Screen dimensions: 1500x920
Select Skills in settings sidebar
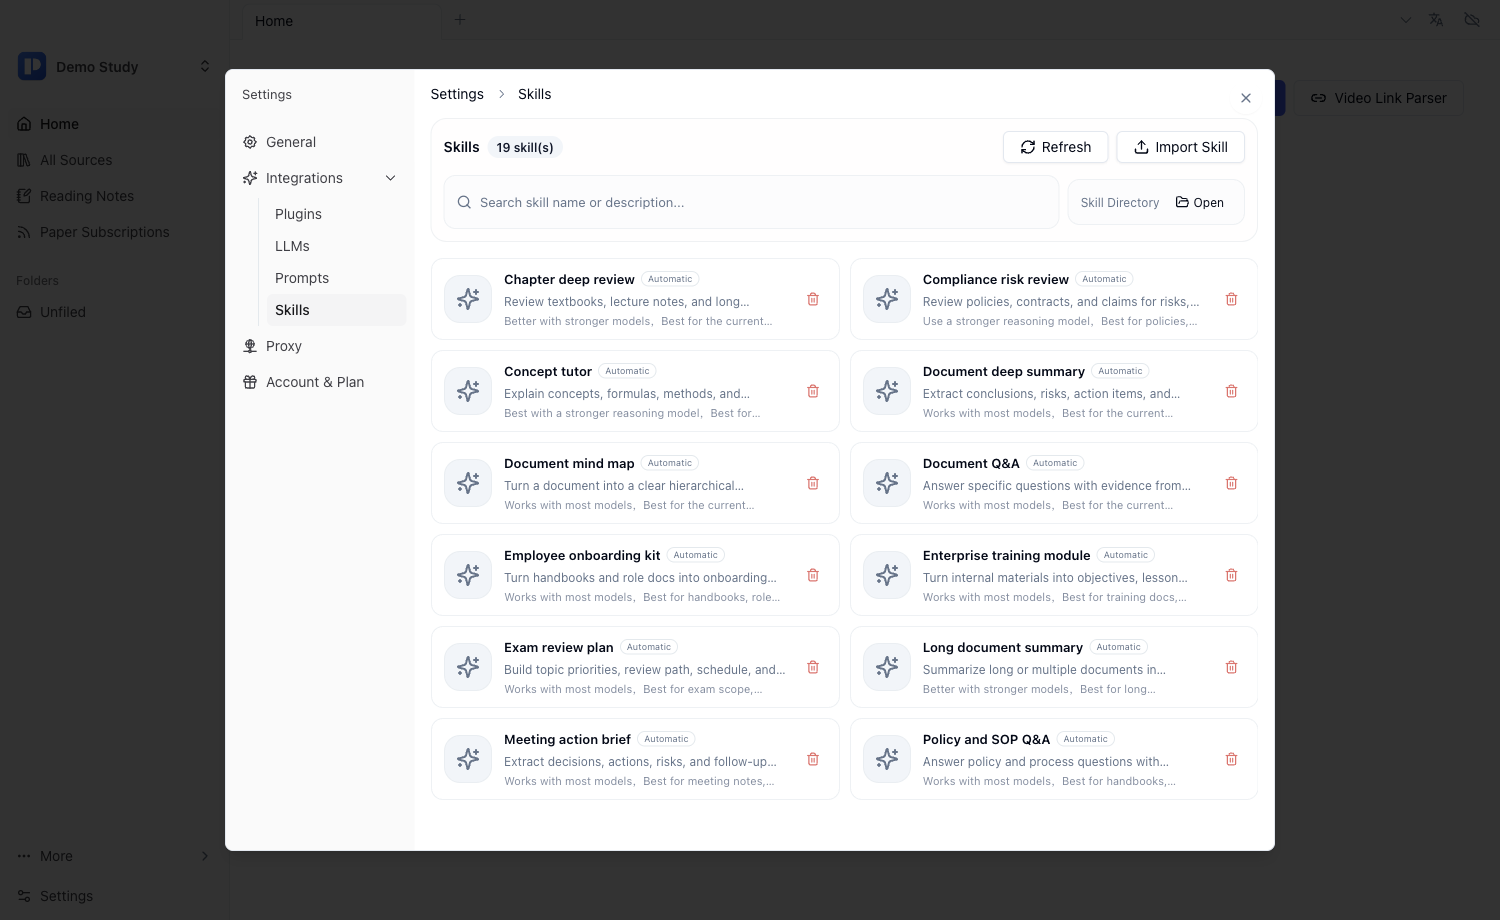pyautogui.click(x=336, y=310)
